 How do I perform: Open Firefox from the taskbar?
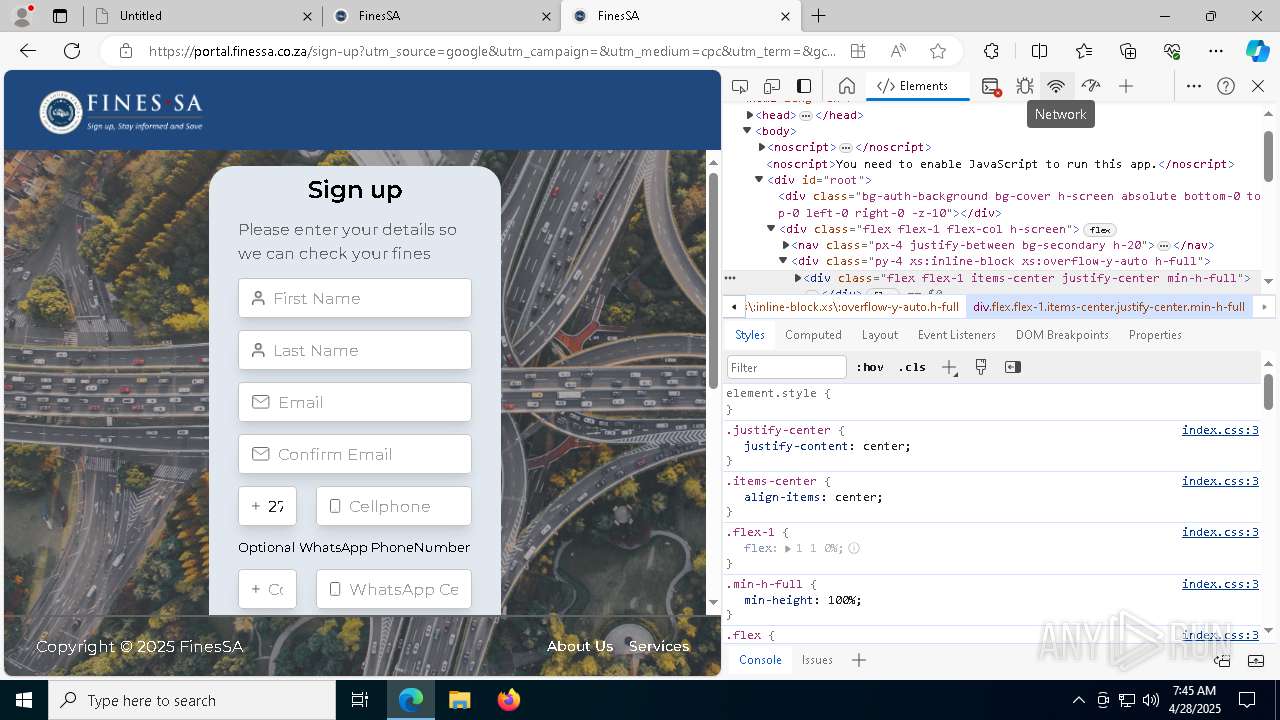[x=508, y=700]
